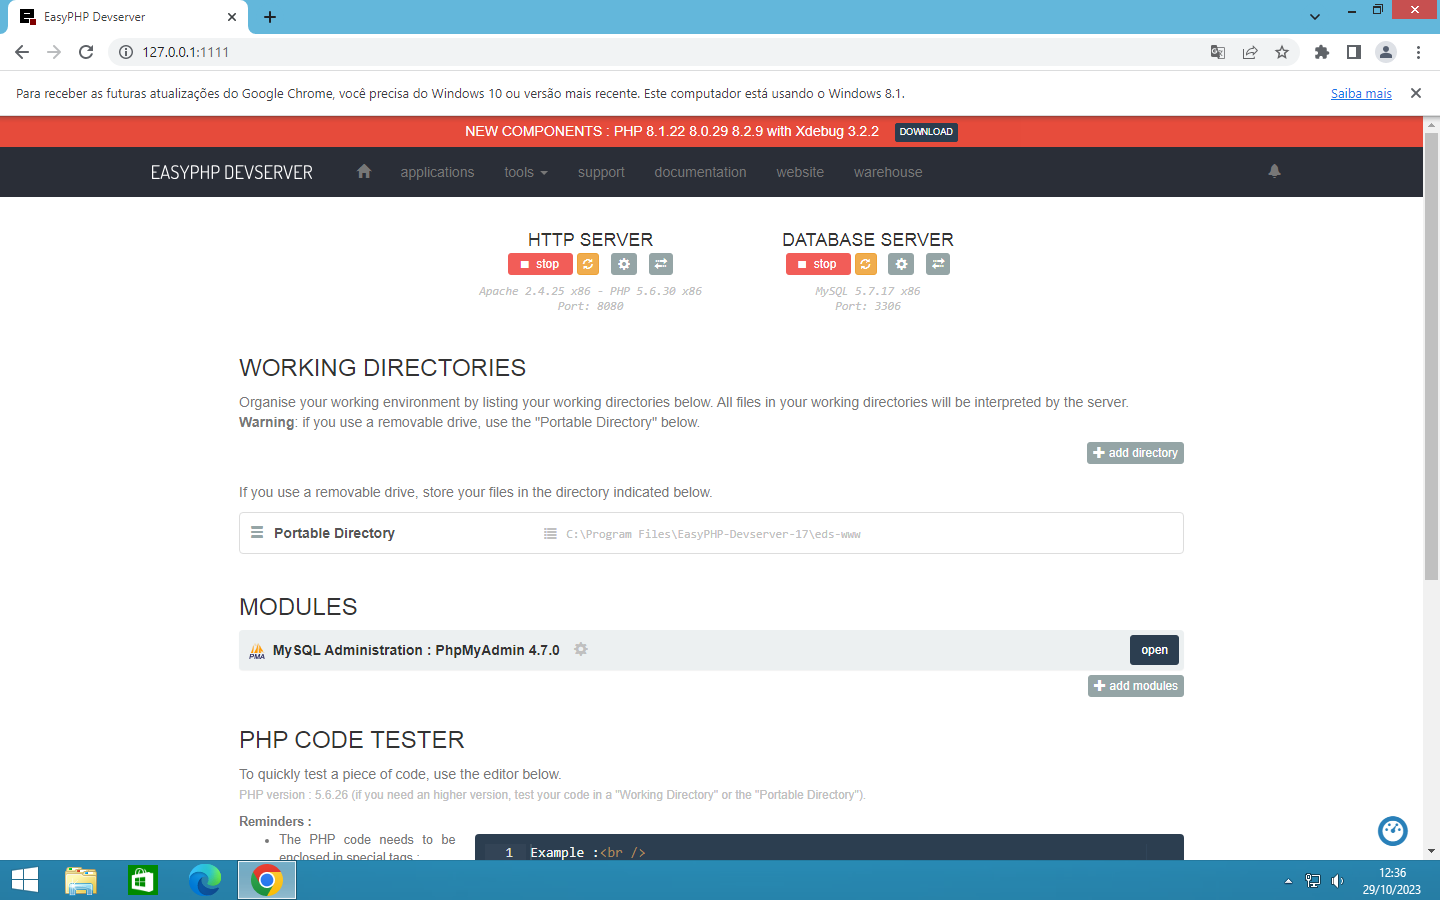Viewport: 1440px width, 900px height.
Task: Click the PhpMyAdmin PMA logo icon
Action: 257,651
